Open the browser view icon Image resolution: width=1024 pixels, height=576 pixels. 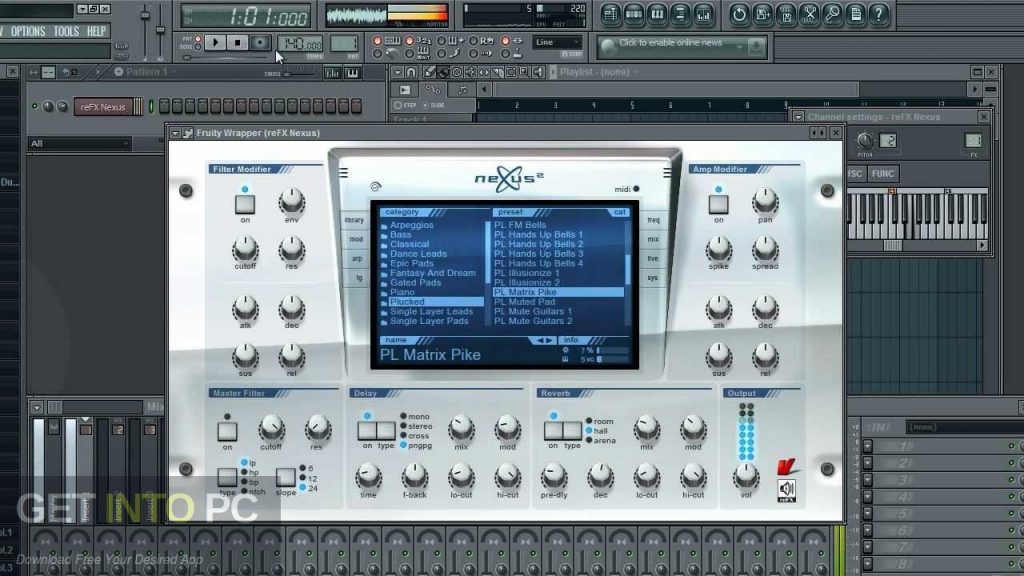coord(680,14)
